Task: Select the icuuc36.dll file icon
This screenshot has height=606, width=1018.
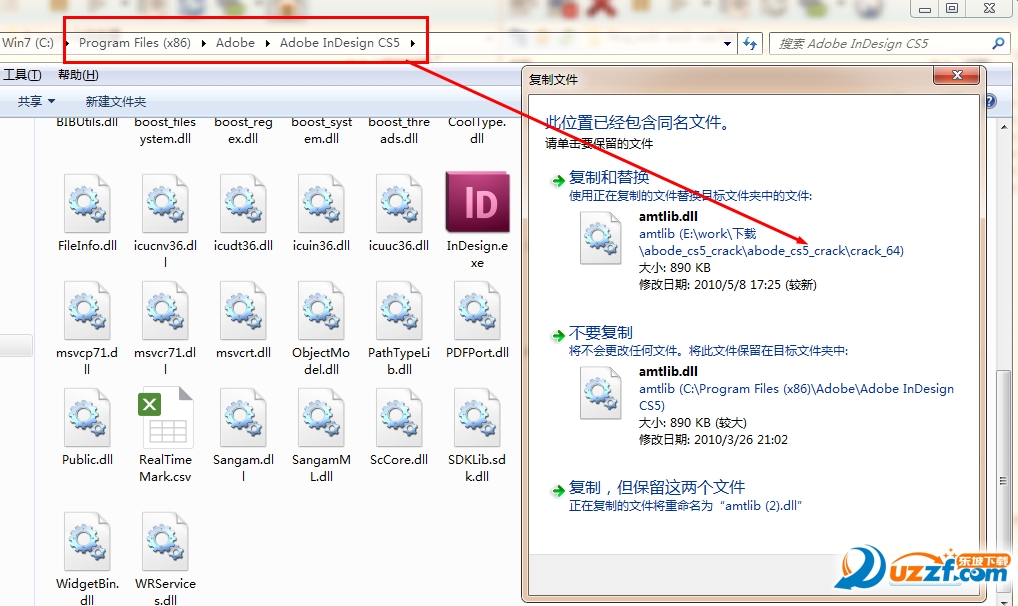Action: click(x=399, y=203)
